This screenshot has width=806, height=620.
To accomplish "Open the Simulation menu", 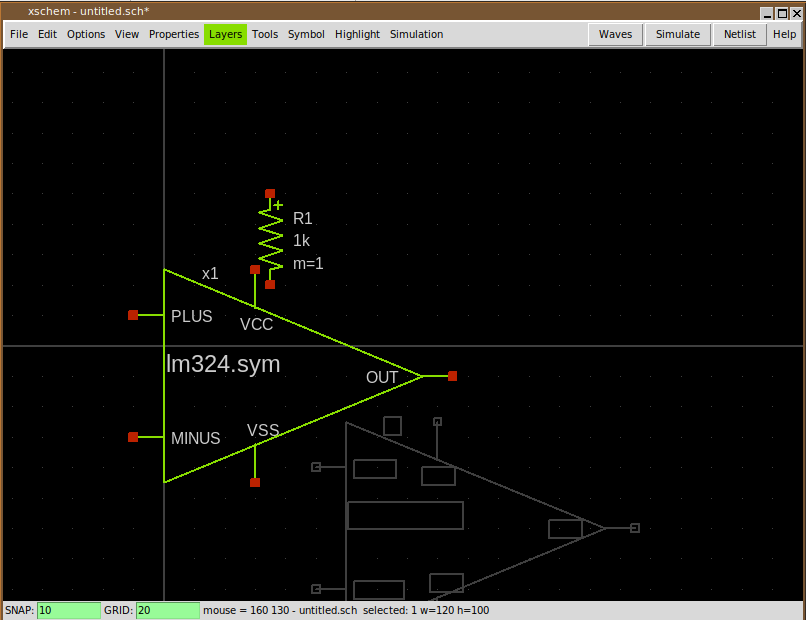I will [x=416, y=34].
